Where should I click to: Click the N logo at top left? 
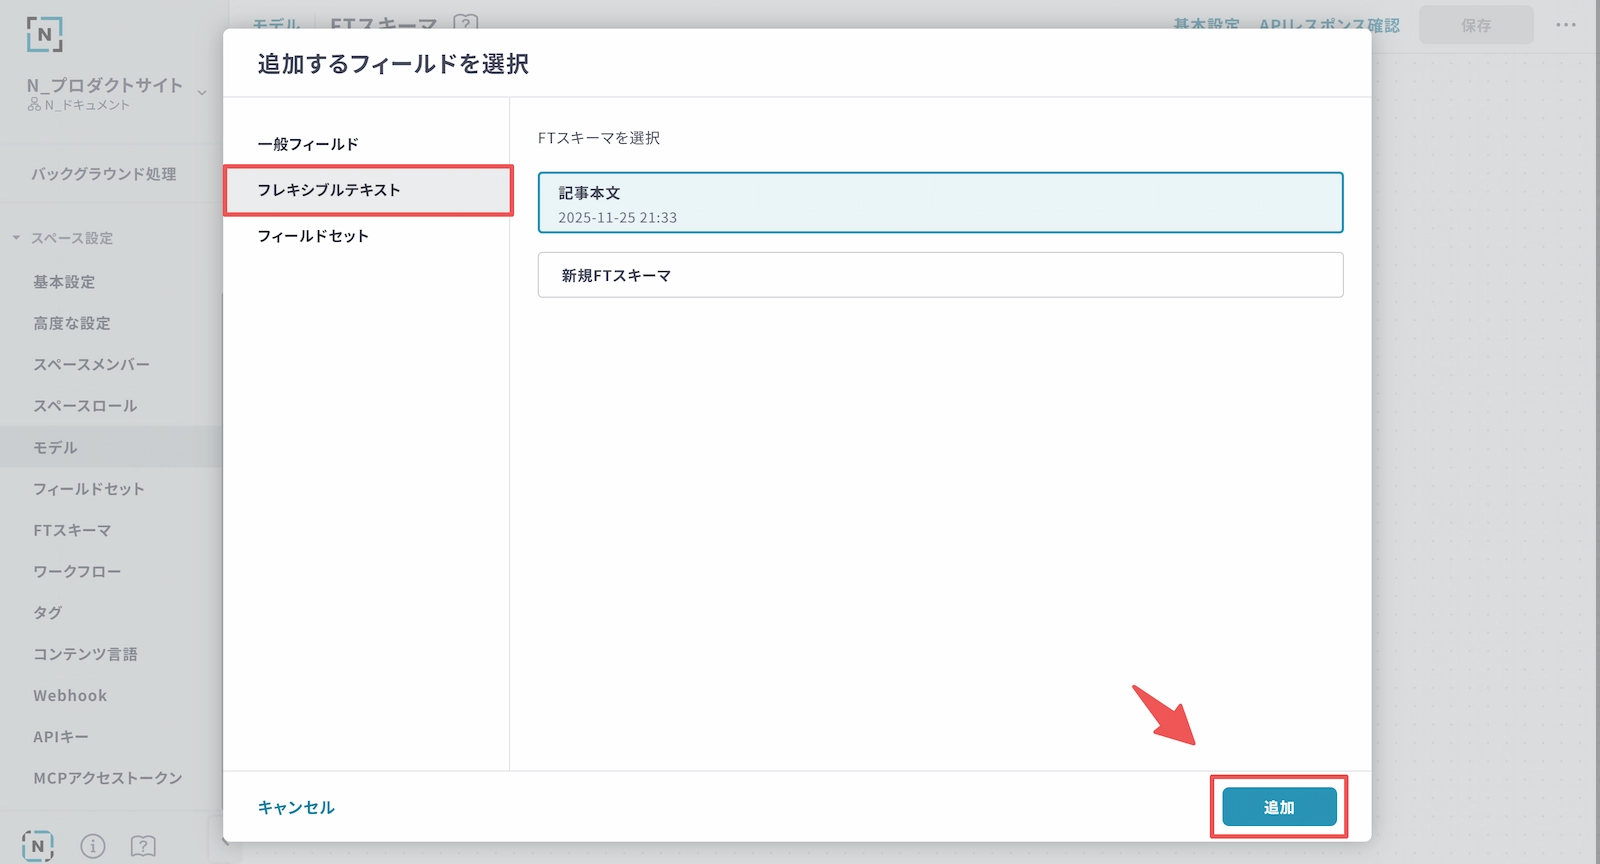coord(44,34)
